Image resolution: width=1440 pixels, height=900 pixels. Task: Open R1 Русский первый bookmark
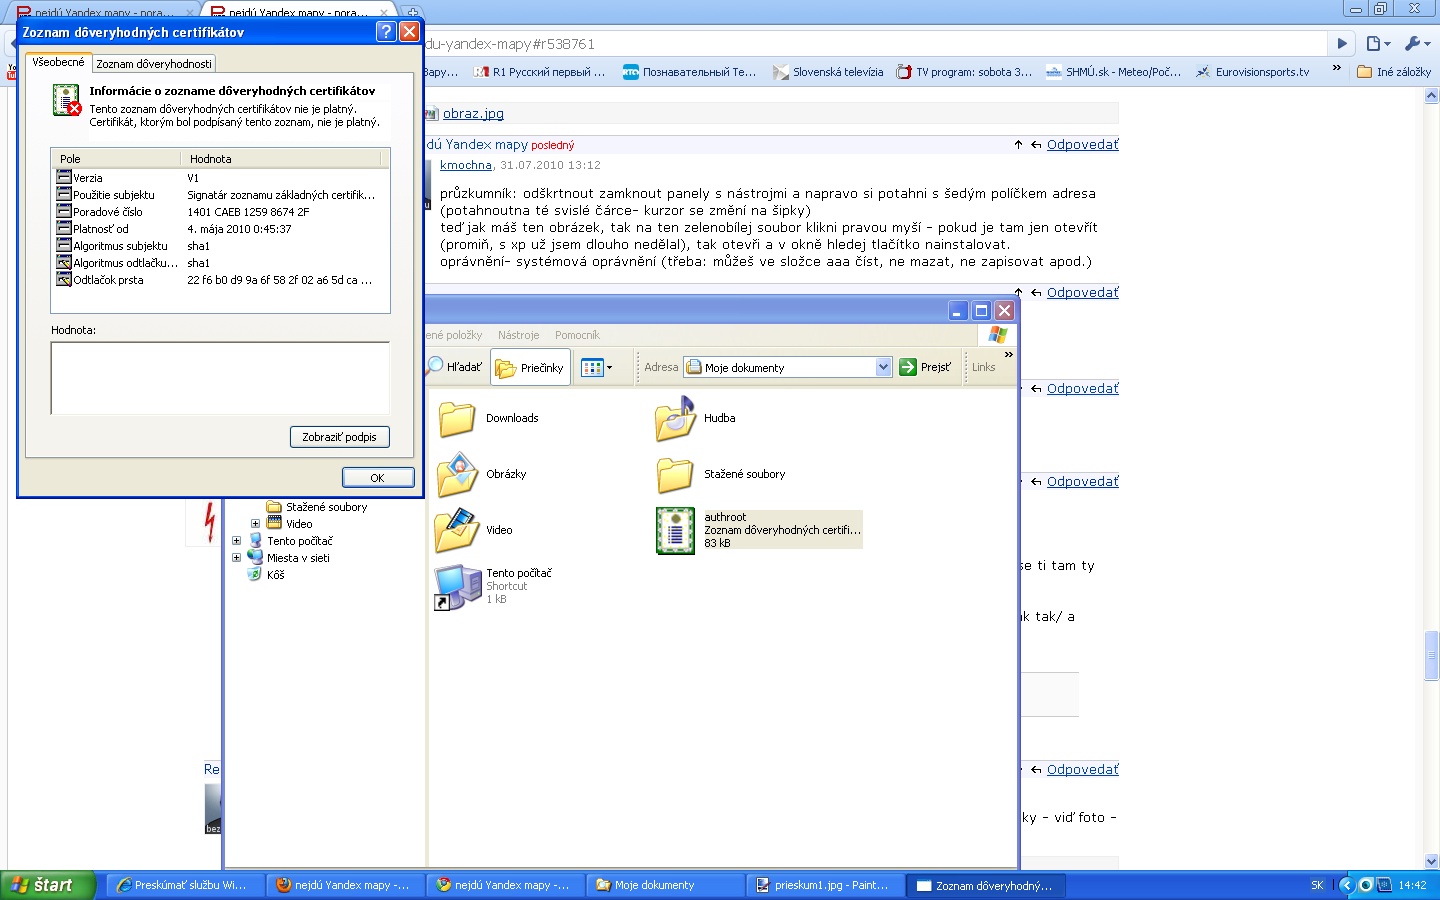(541, 72)
